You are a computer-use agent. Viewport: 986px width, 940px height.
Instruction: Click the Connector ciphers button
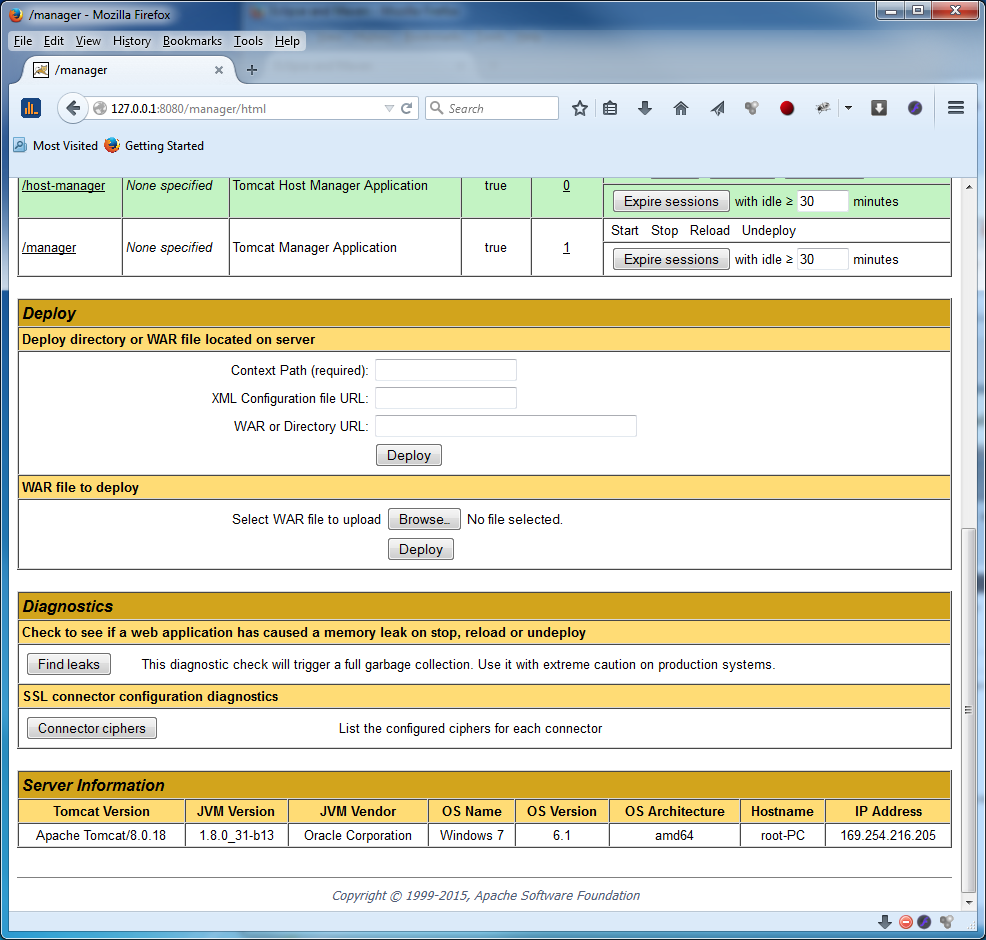pyautogui.click(x=92, y=728)
